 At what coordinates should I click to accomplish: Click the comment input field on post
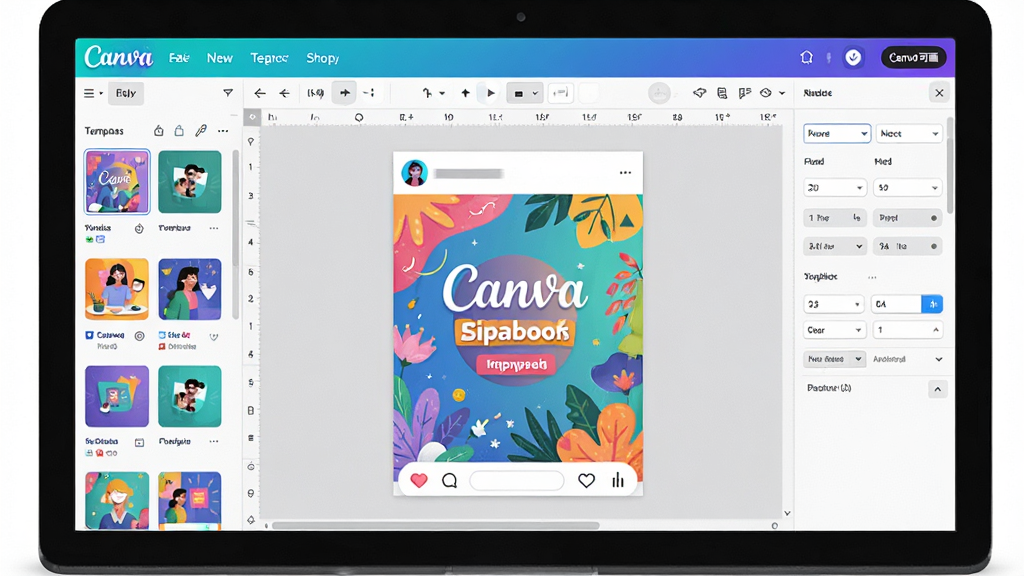[x=517, y=481]
